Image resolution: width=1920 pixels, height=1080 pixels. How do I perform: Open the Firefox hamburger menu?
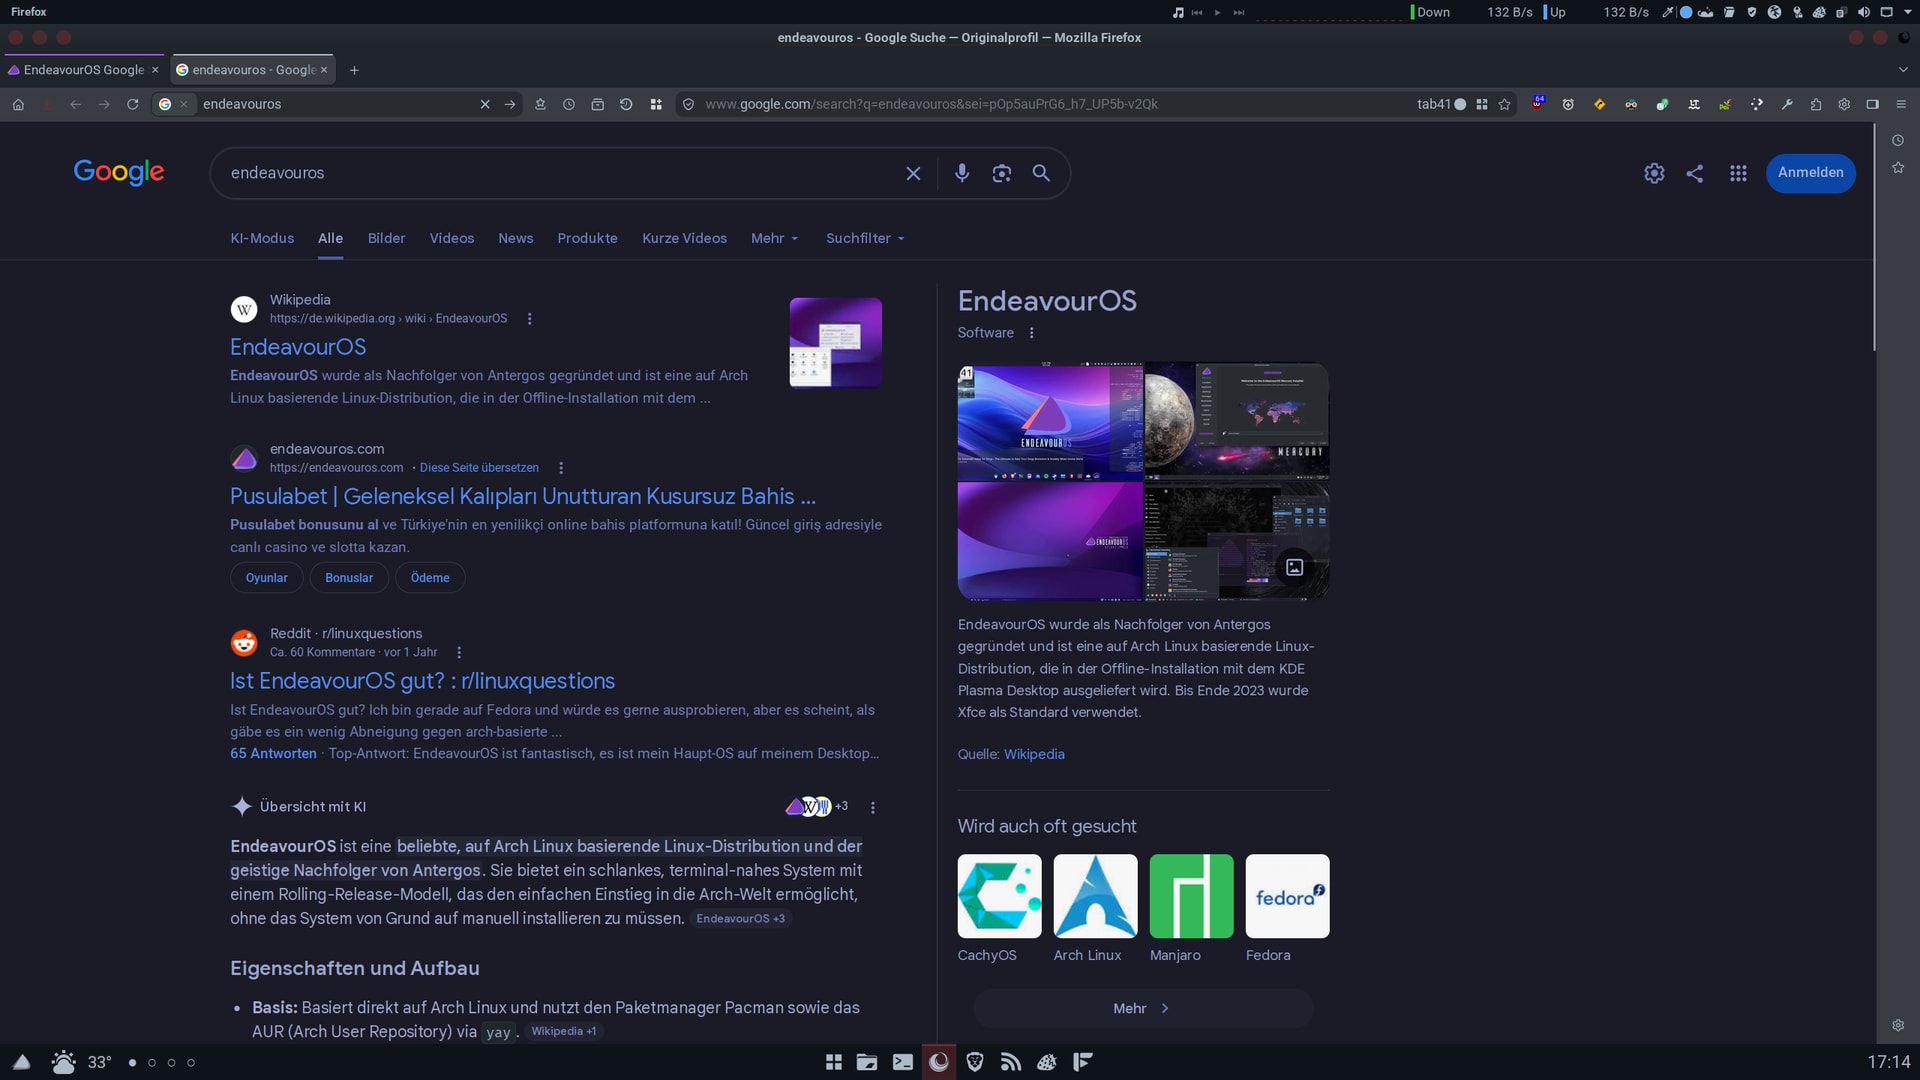tap(1901, 104)
